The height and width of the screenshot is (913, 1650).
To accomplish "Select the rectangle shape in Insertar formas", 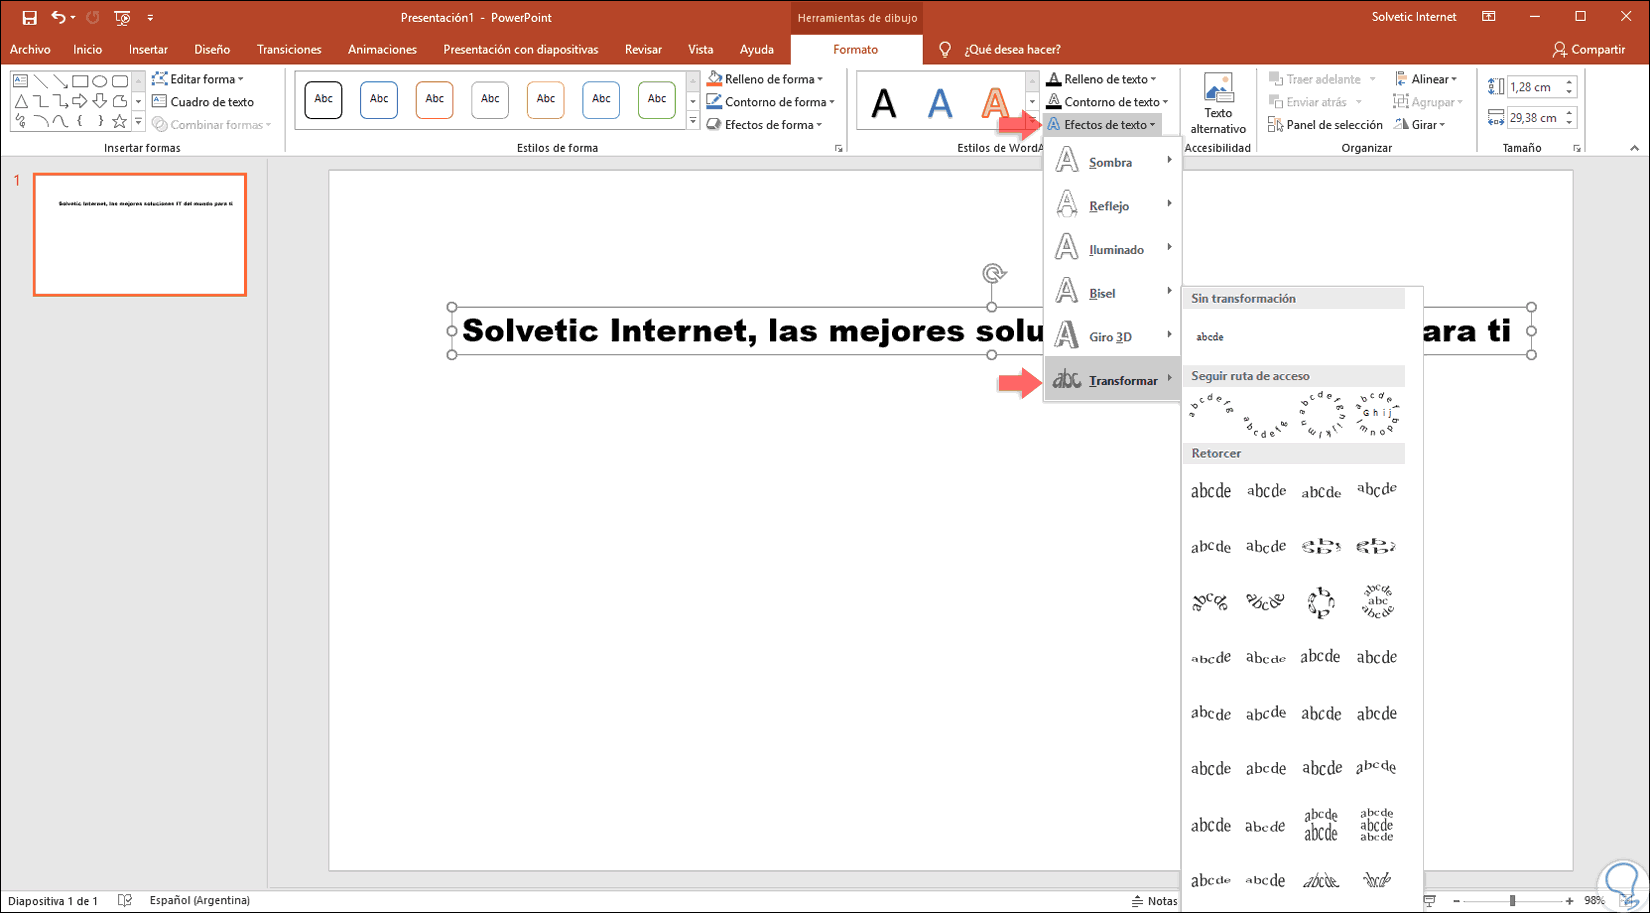I will click(x=80, y=81).
